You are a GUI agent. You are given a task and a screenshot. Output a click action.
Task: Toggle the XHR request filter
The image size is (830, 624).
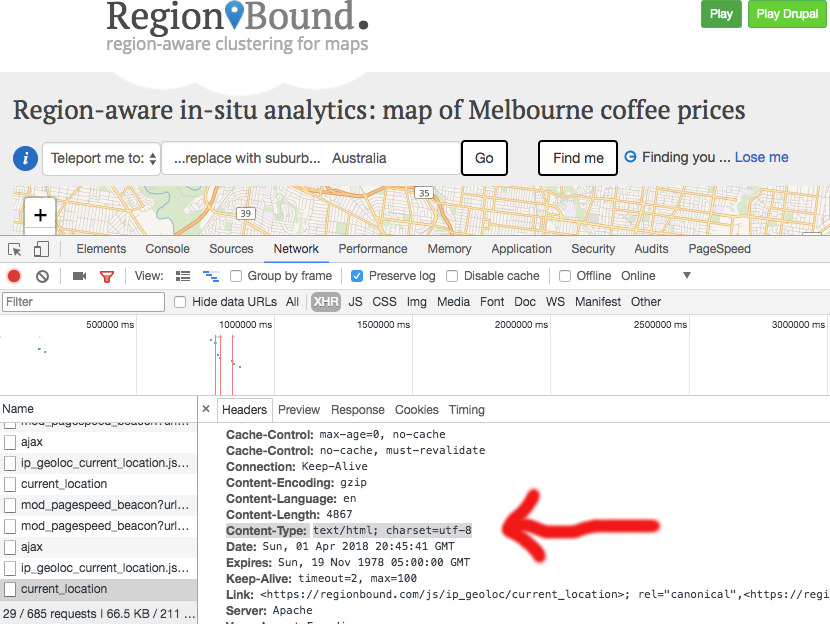326,302
